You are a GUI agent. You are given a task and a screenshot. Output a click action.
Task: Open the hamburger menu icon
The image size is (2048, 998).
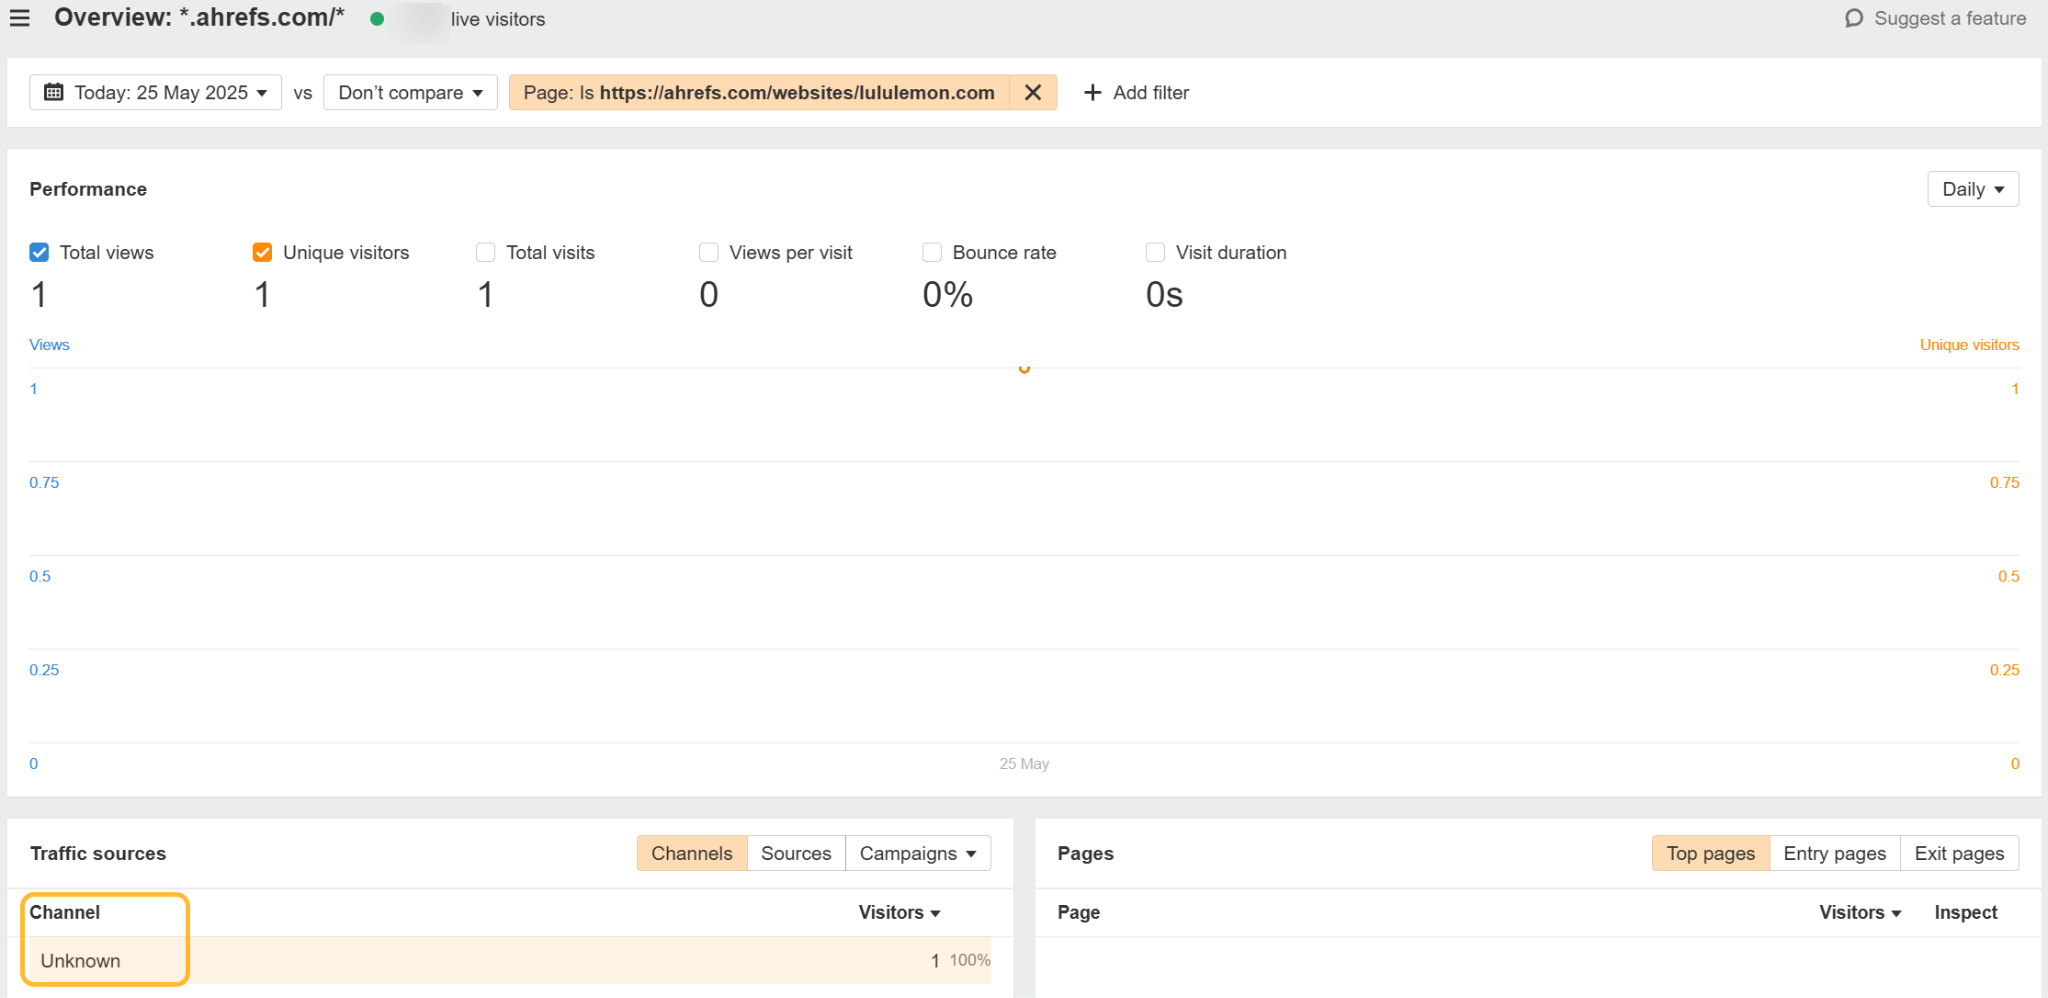tap(19, 18)
